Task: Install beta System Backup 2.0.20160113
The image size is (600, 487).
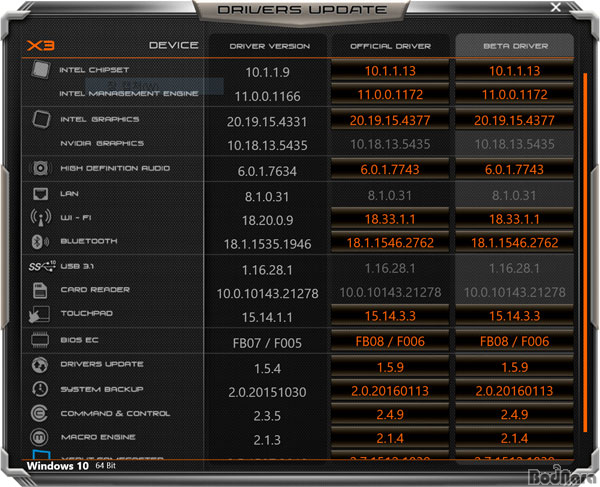Action: (514, 390)
